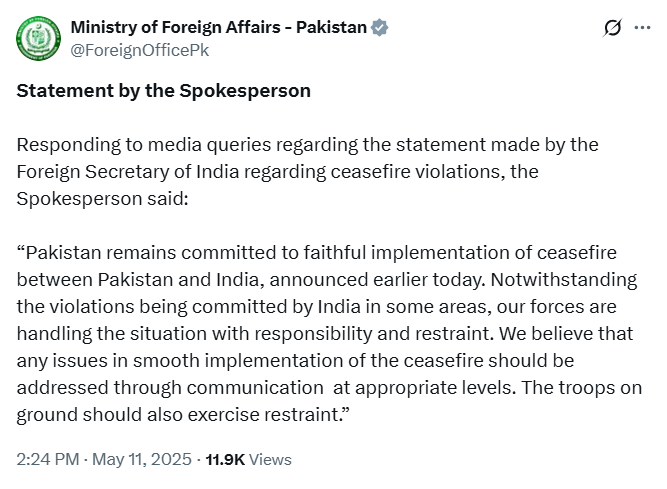
Task: View the 11.9K count
Action: tap(225, 460)
